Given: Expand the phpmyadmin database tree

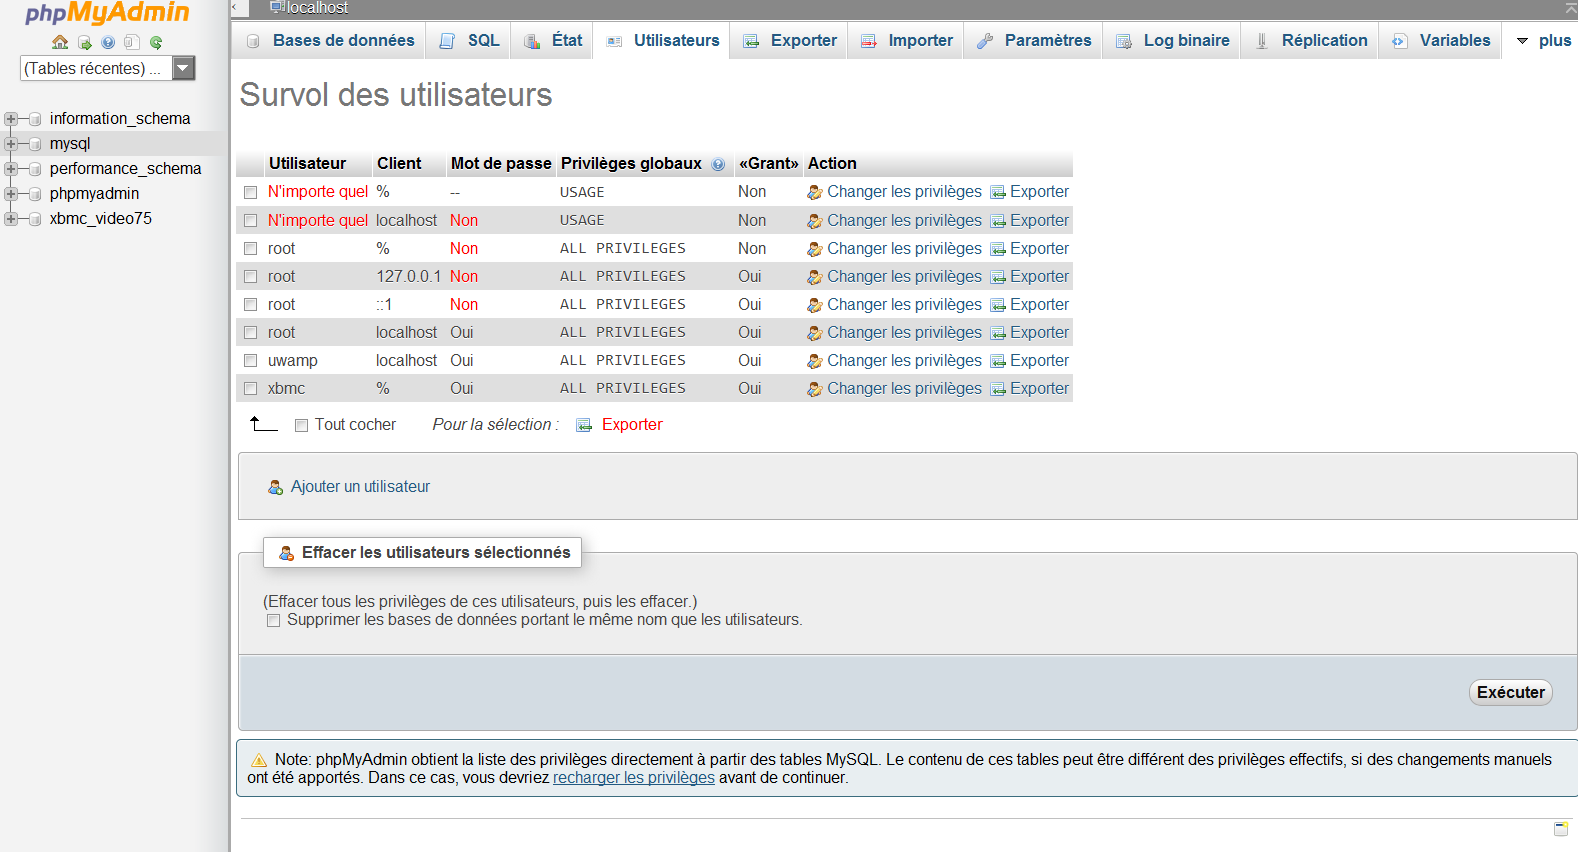Looking at the screenshot, I should pos(11,194).
